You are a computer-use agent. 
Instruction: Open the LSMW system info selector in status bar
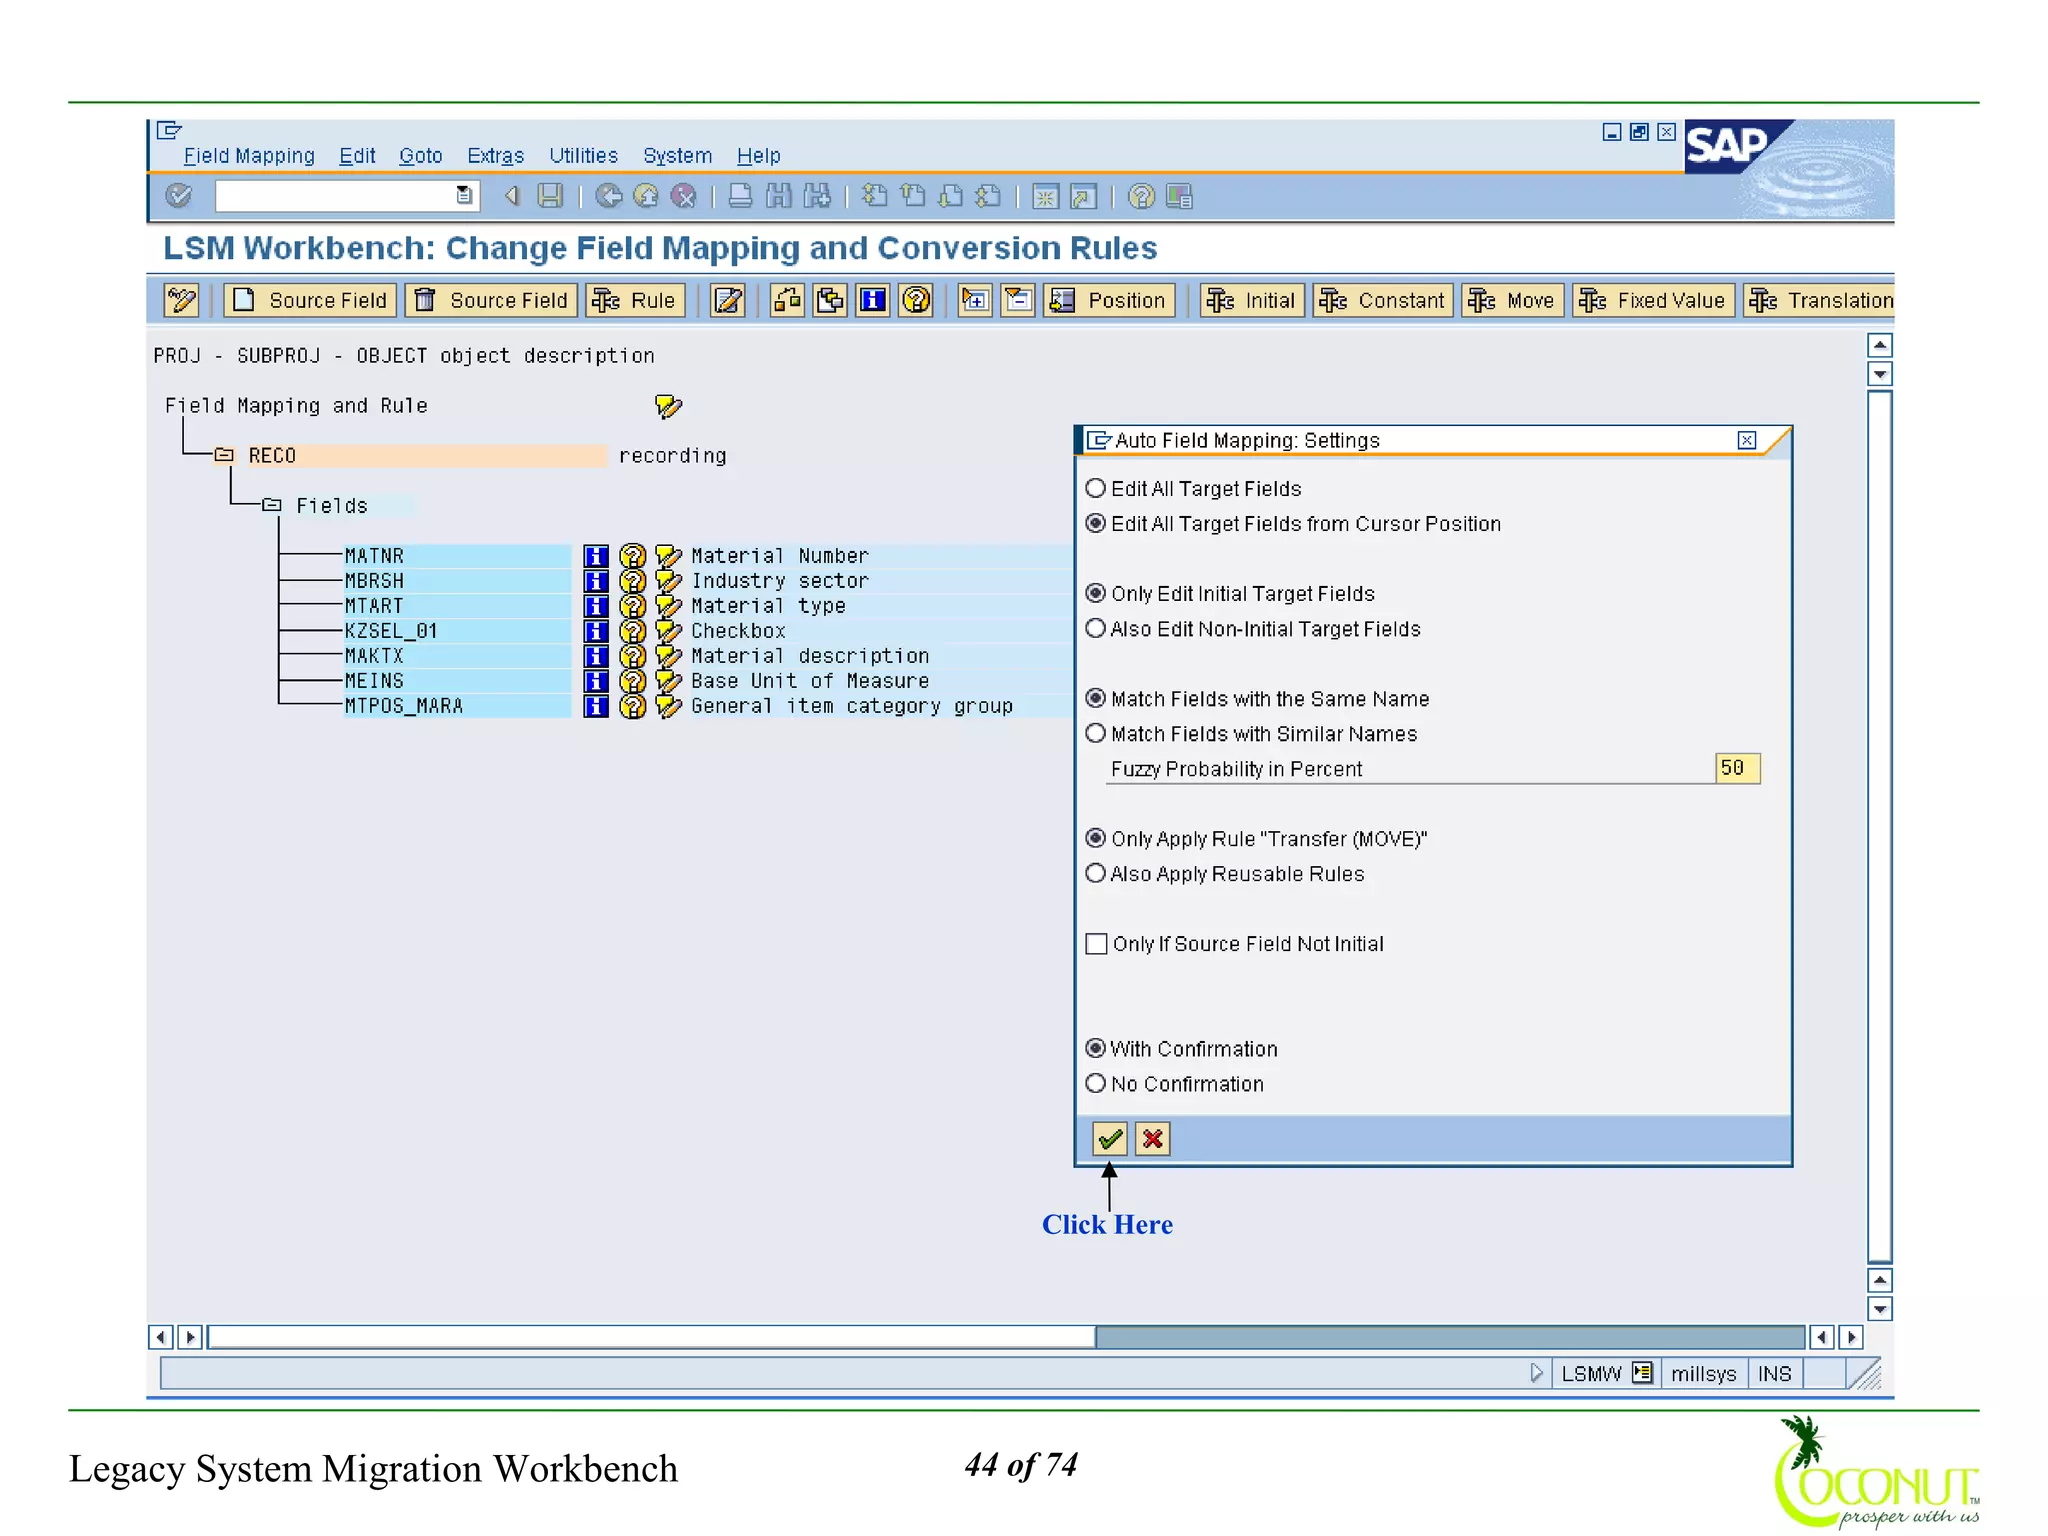pos(1643,1373)
